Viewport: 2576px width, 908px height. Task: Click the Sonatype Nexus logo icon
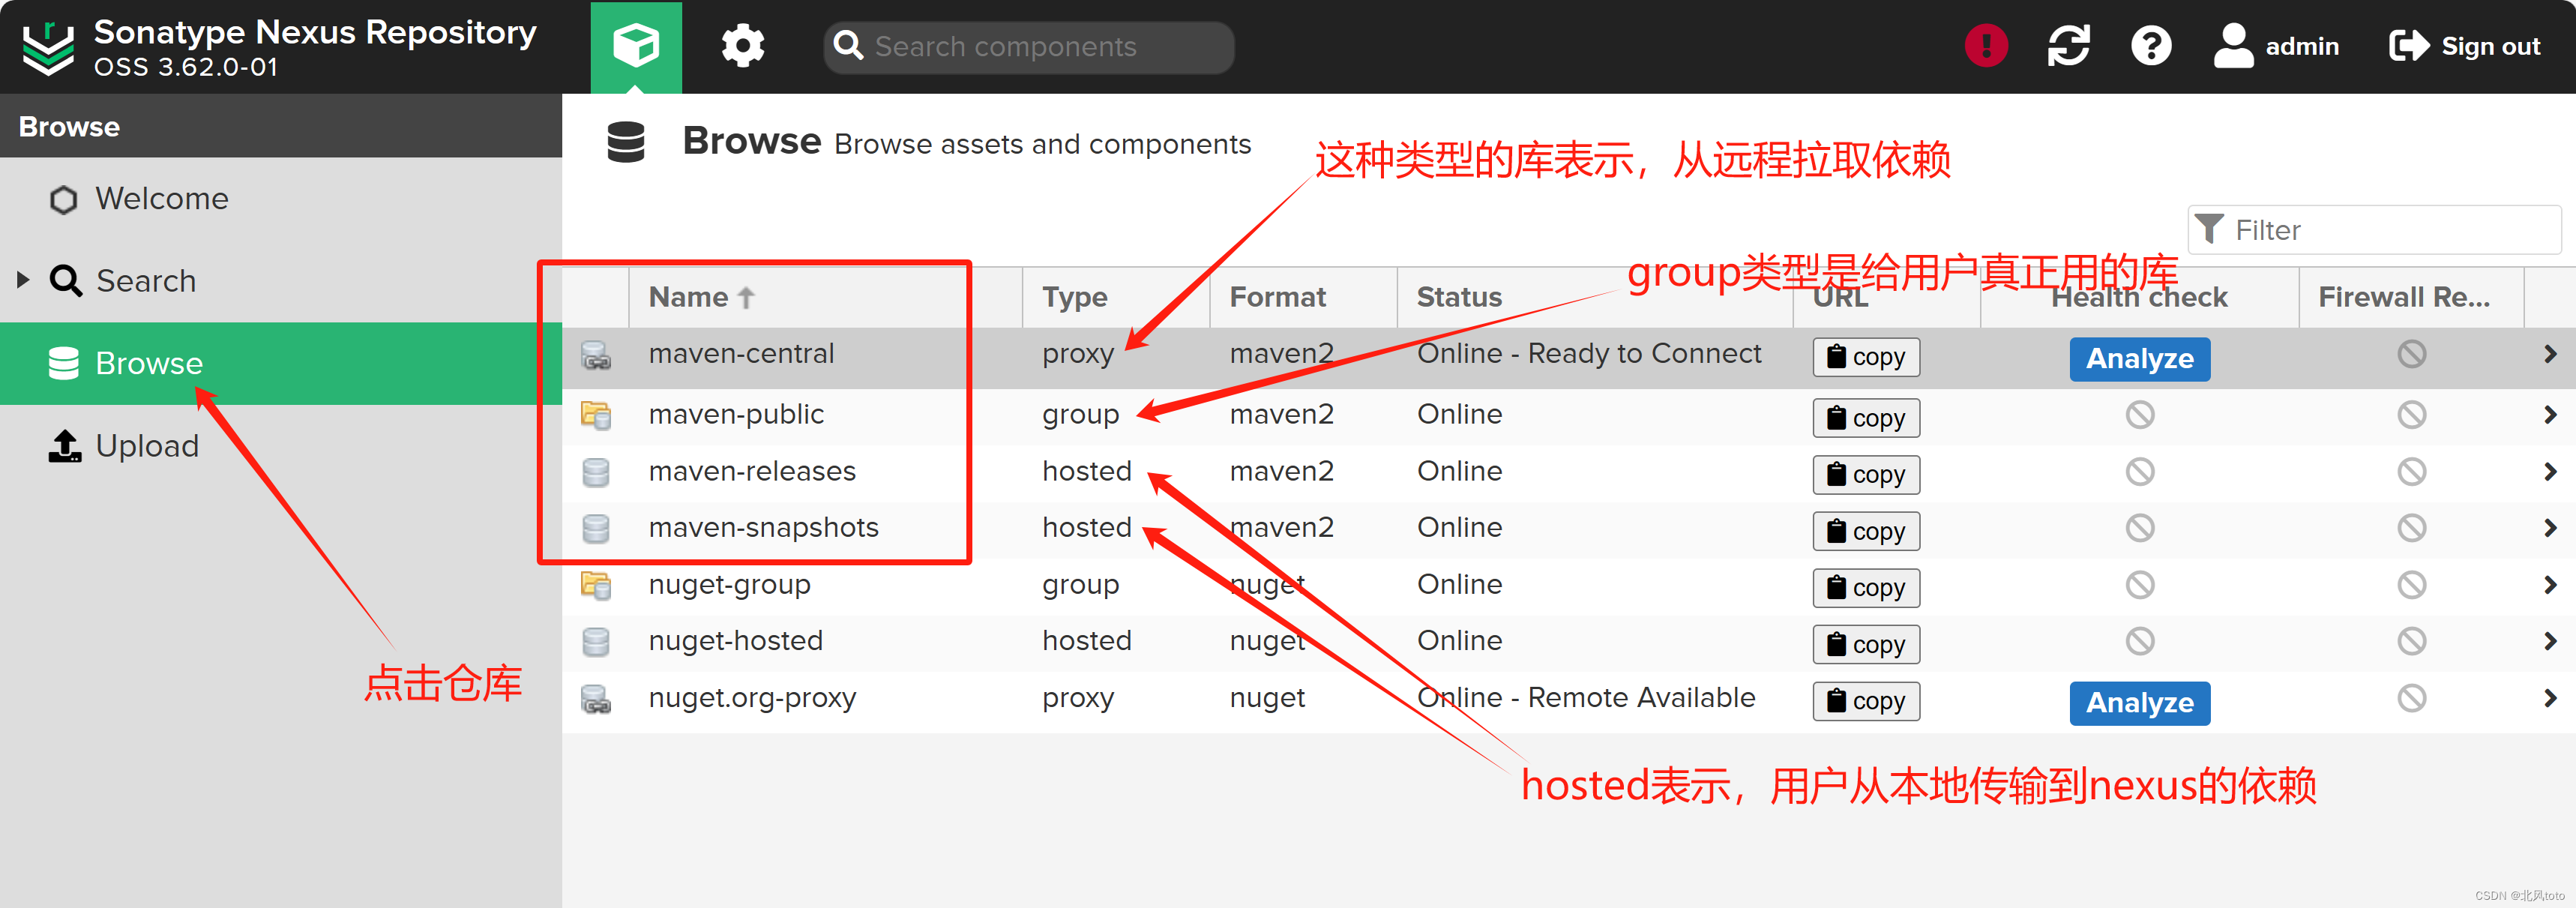pos(48,47)
